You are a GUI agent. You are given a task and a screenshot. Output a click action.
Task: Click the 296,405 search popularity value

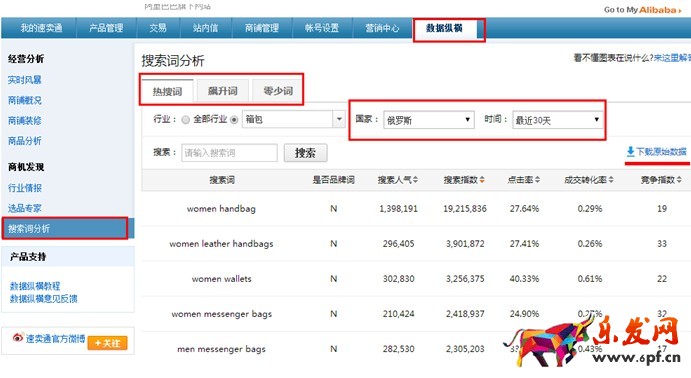click(x=398, y=244)
